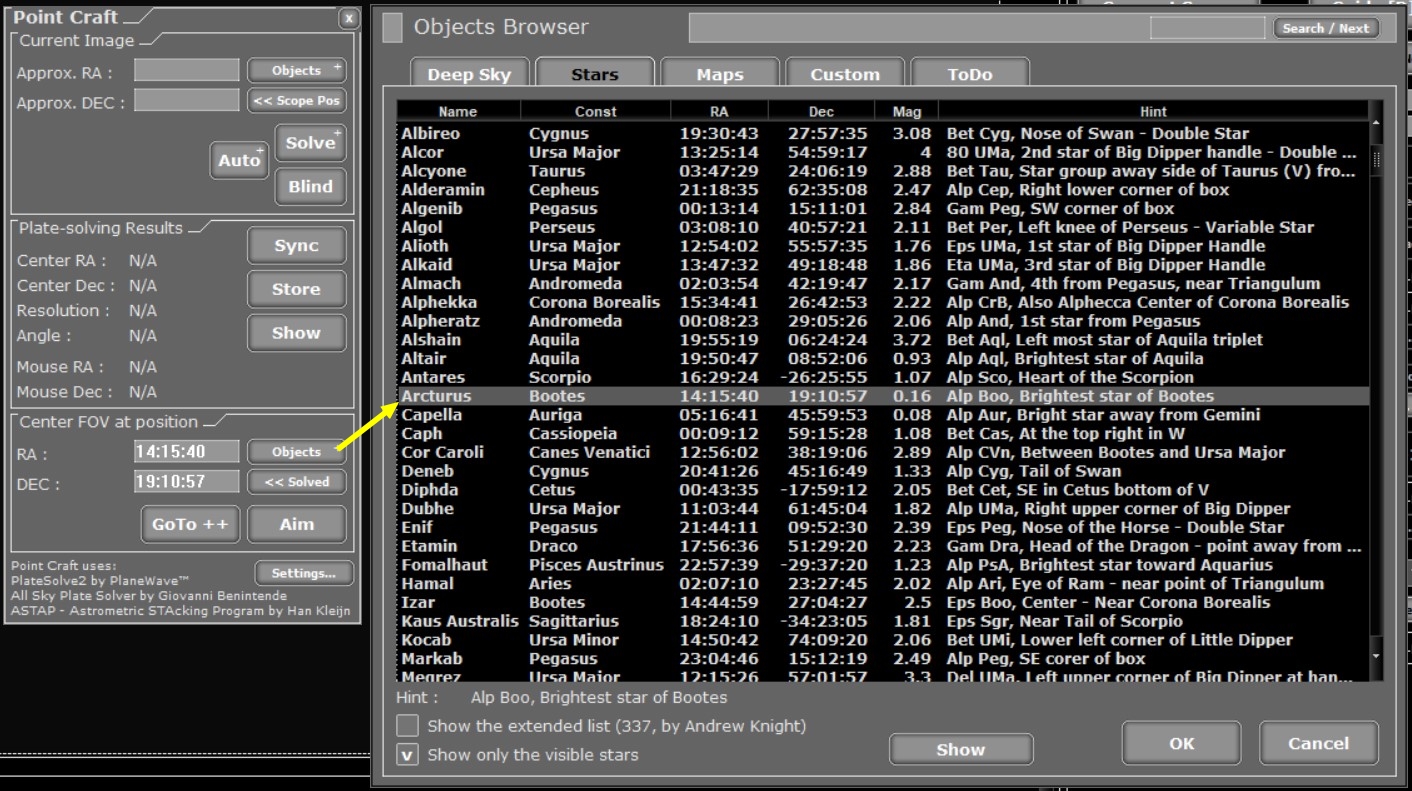This screenshot has width=1412, height=791.
Task: Click the Solve button in Point Craft
Action: [310, 143]
